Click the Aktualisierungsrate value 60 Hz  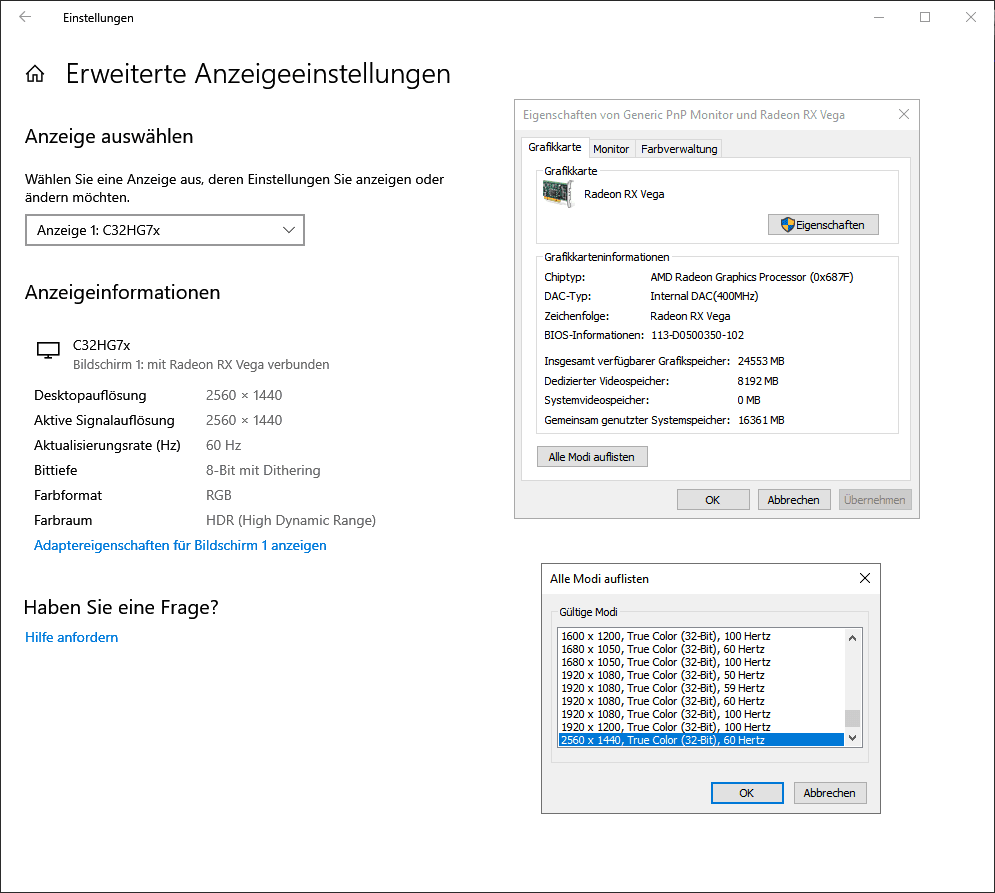click(223, 445)
